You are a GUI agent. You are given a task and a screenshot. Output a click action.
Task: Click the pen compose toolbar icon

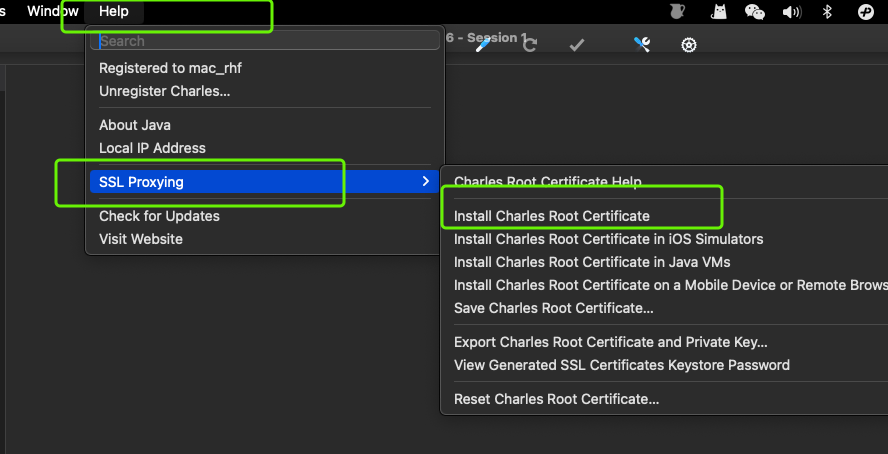(483, 45)
